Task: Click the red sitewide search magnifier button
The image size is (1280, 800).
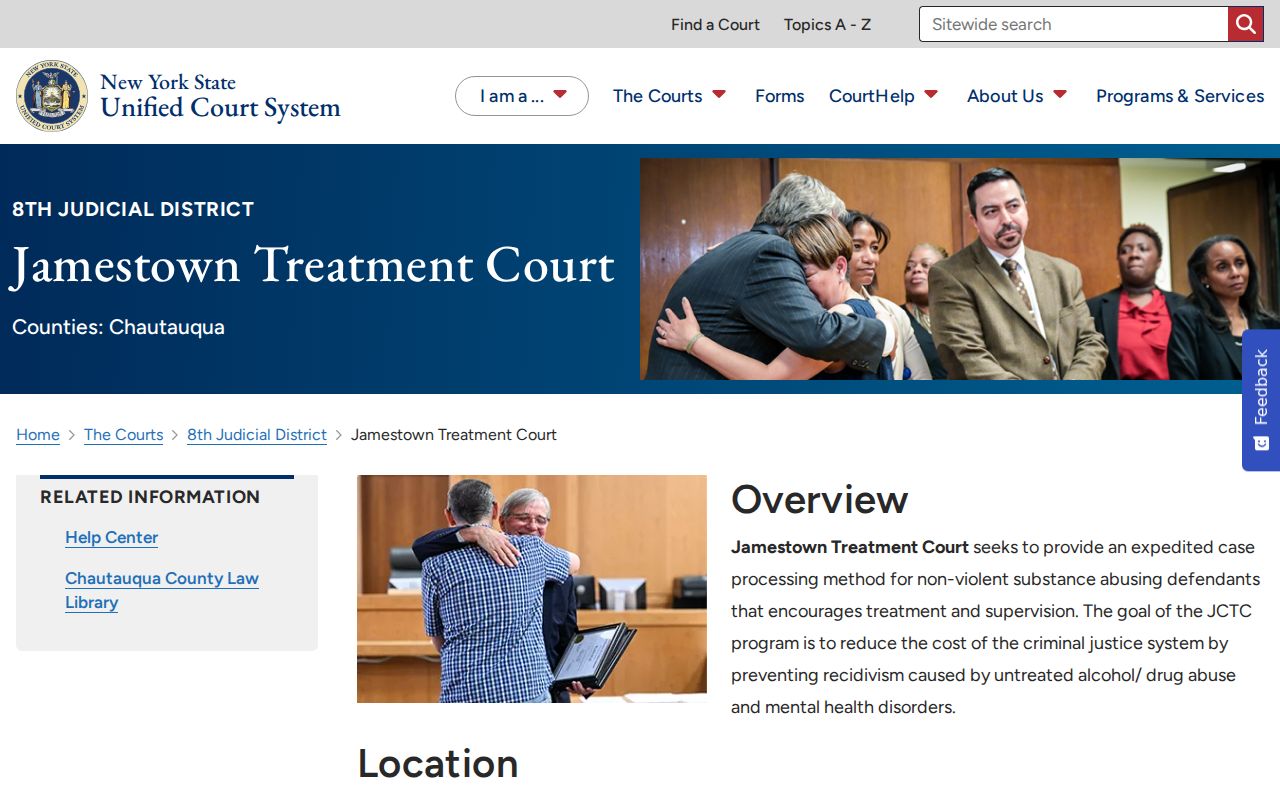Action: point(1245,24)
